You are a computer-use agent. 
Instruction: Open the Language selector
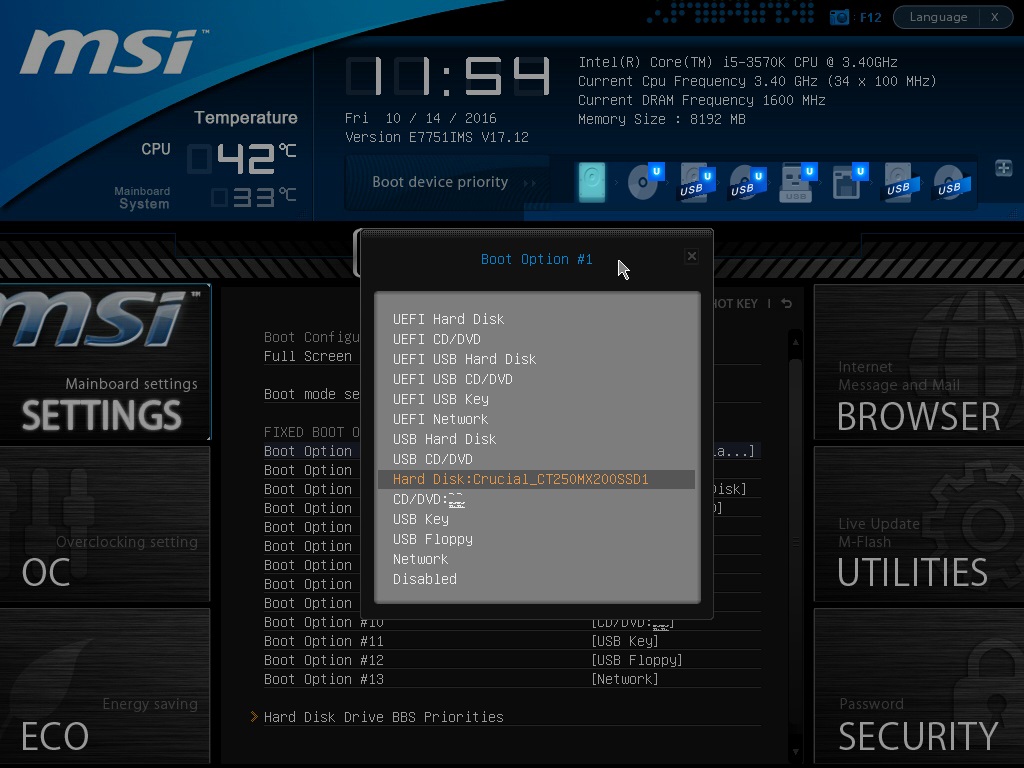pos(938,17)
